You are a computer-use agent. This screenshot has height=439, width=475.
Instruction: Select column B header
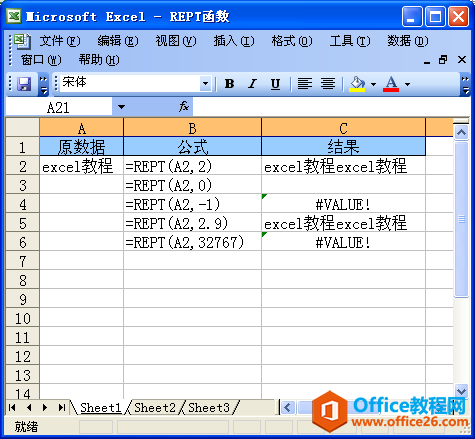pyautogui.click(x=192, y=128)
